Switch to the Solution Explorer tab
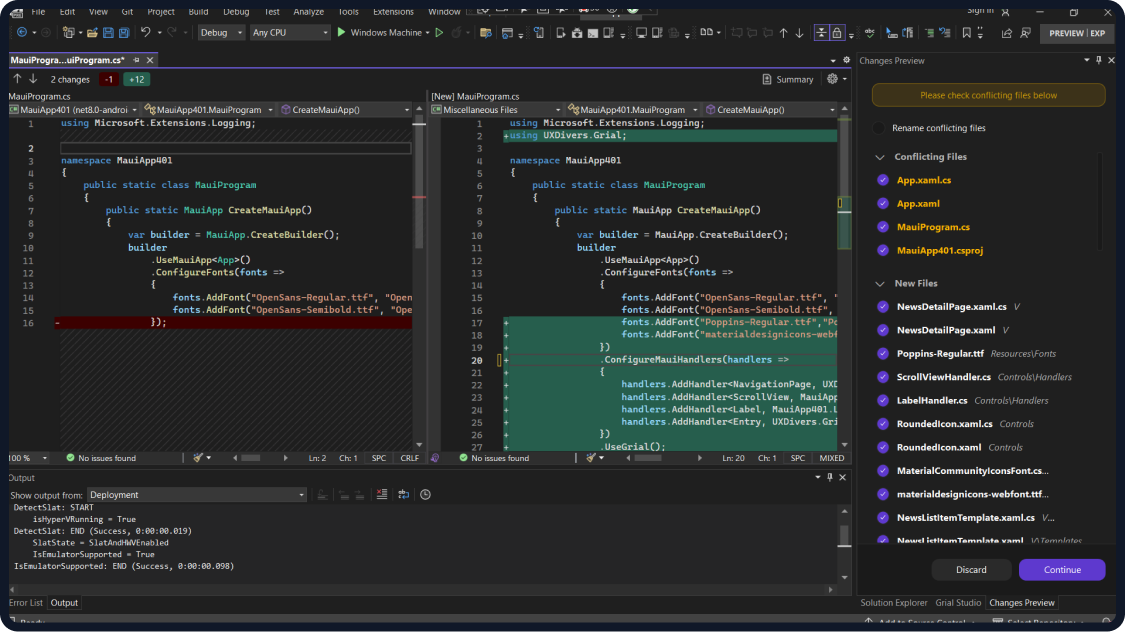Image resolution: width=1125 pixels, height=632 pixels. click(x=893, y=603)
